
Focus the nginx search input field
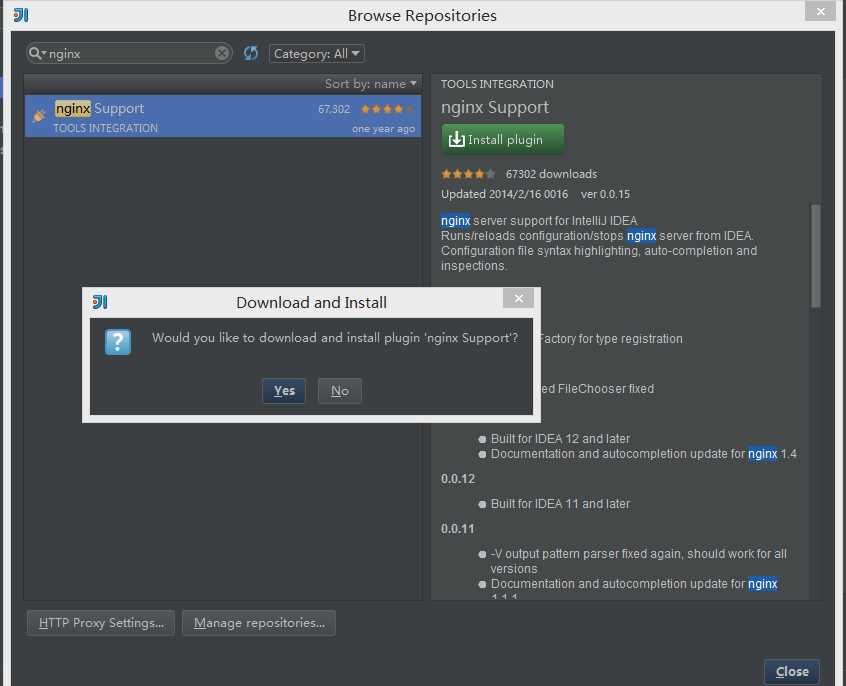click(129, 53)
